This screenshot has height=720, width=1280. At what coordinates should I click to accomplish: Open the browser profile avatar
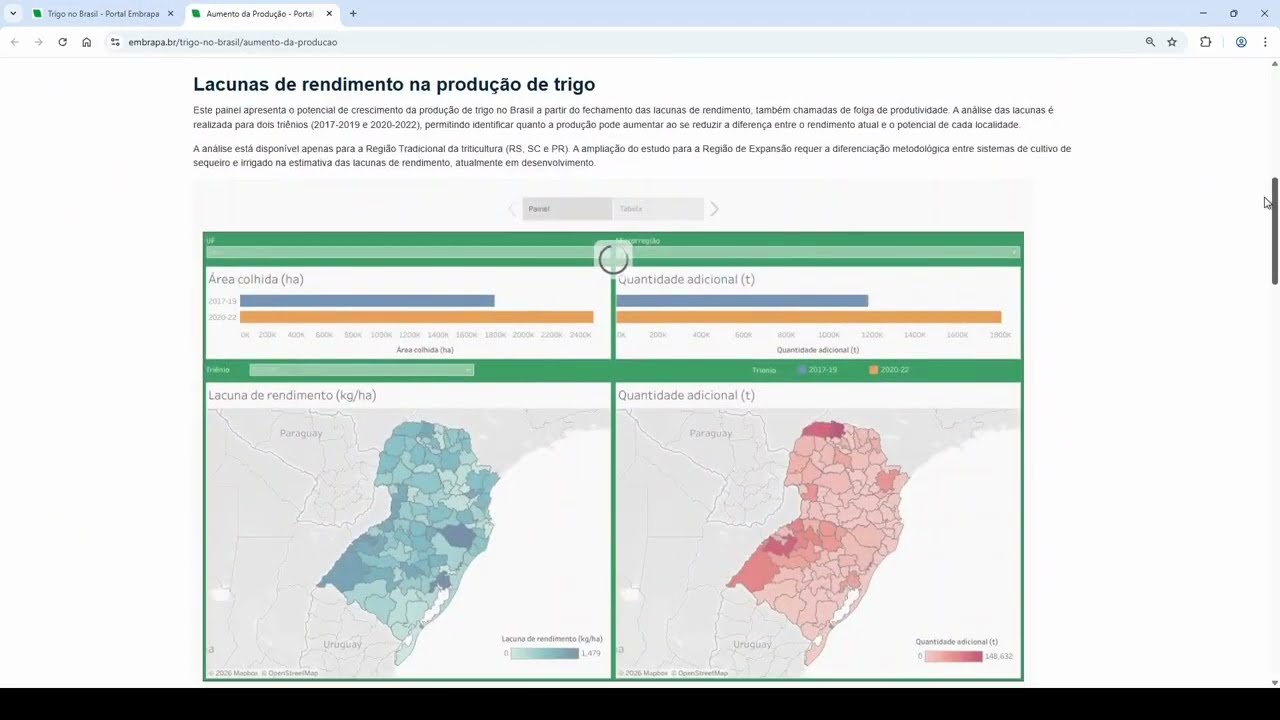(x=1241, y=42)
